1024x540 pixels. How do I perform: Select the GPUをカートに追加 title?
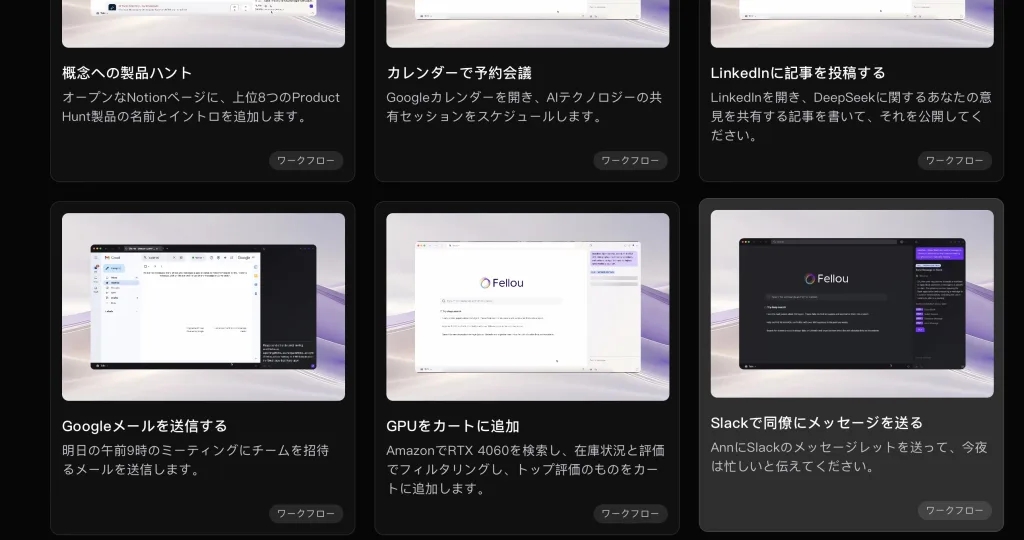[453, 426]
